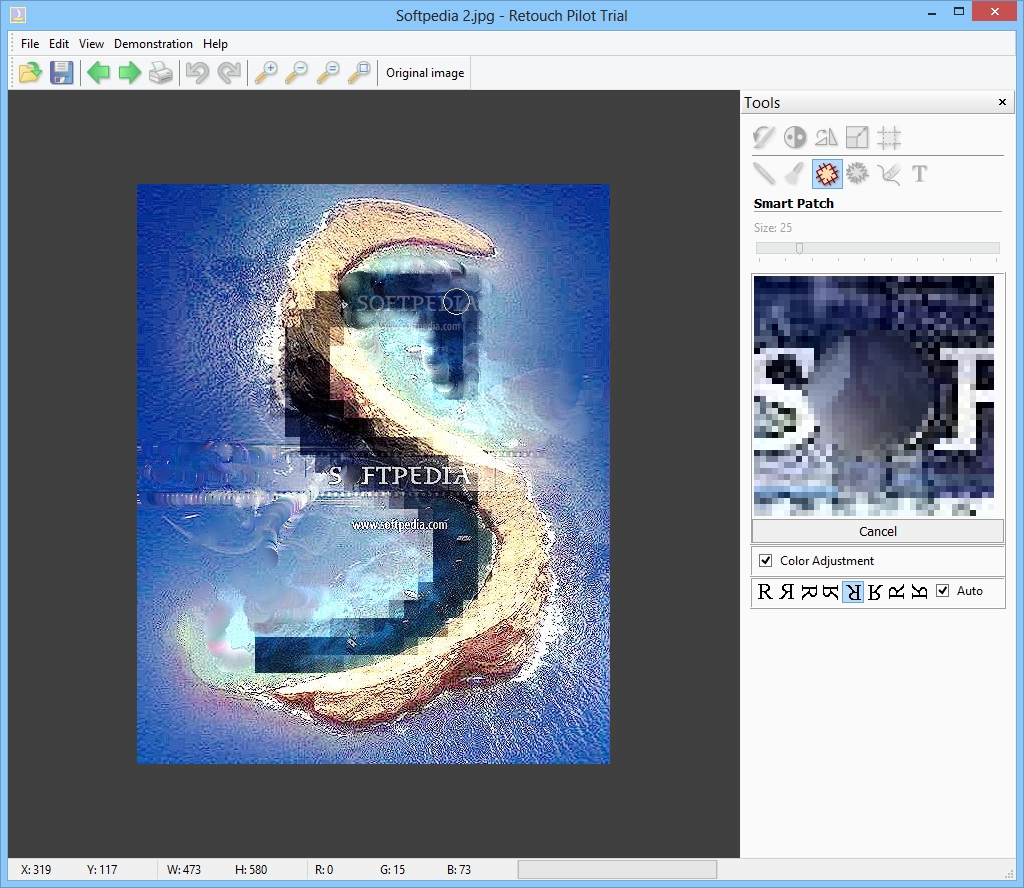The height and width of the screenshot is (888, 1024).
Task: Click the B: 73 color status entry
Action: (459, 870)
